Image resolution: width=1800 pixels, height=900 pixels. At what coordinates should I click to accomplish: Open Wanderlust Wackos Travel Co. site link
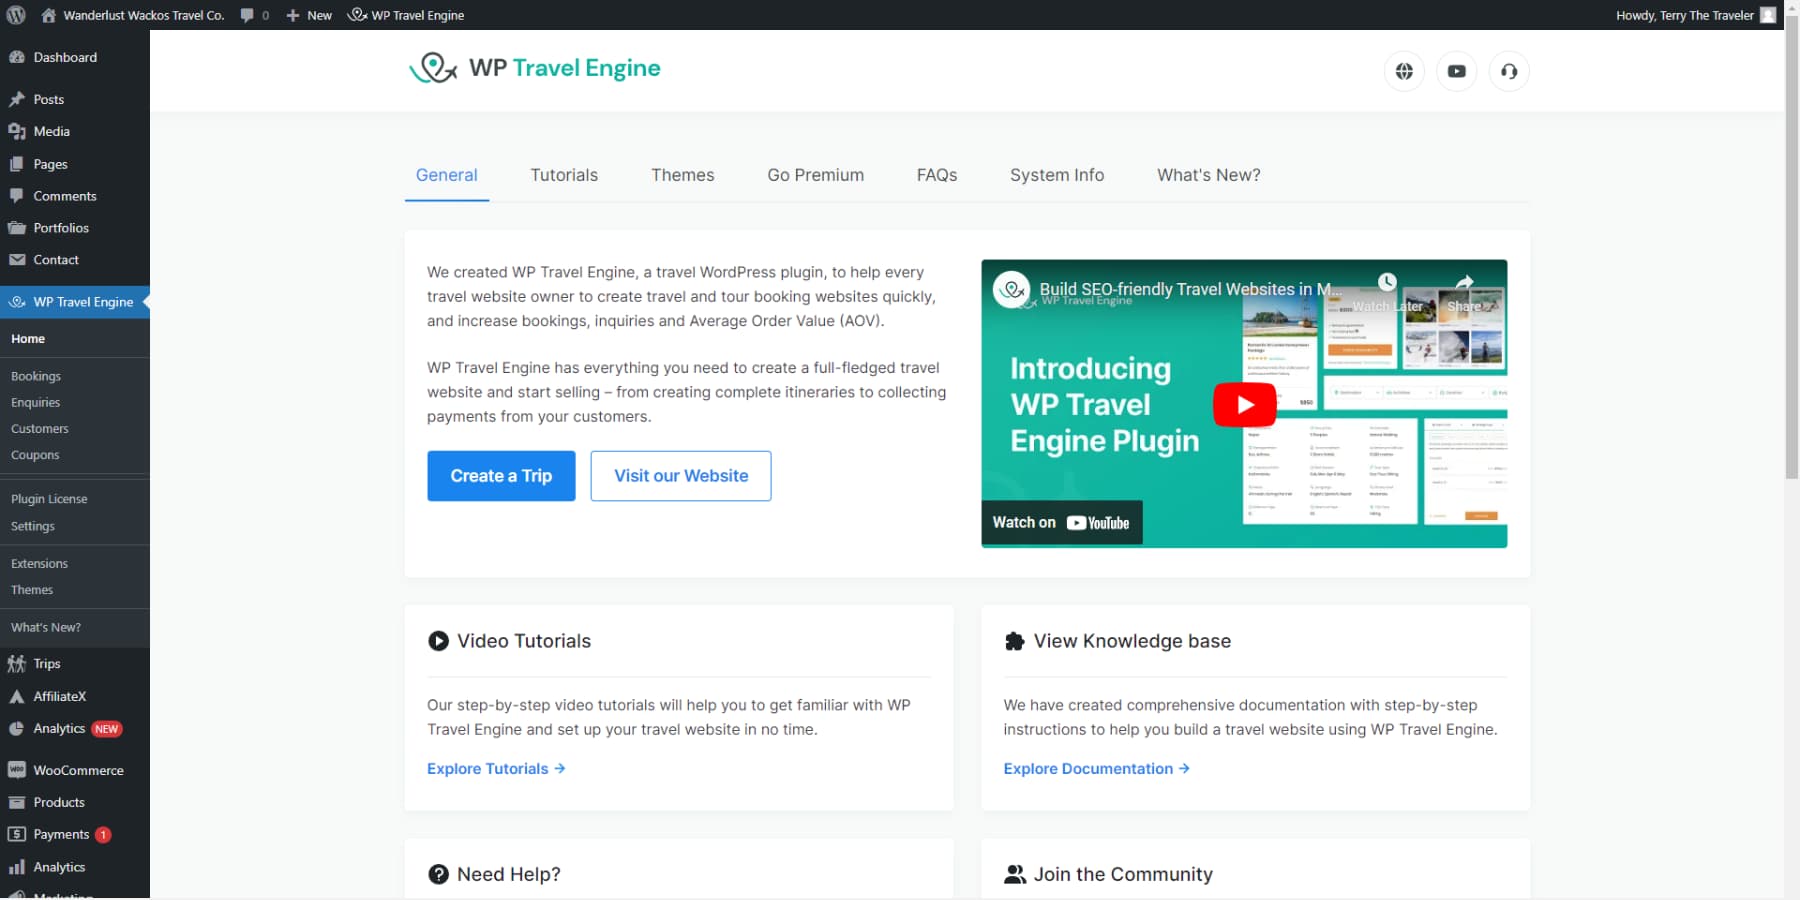pyautogui.click(x=132, y=15)
